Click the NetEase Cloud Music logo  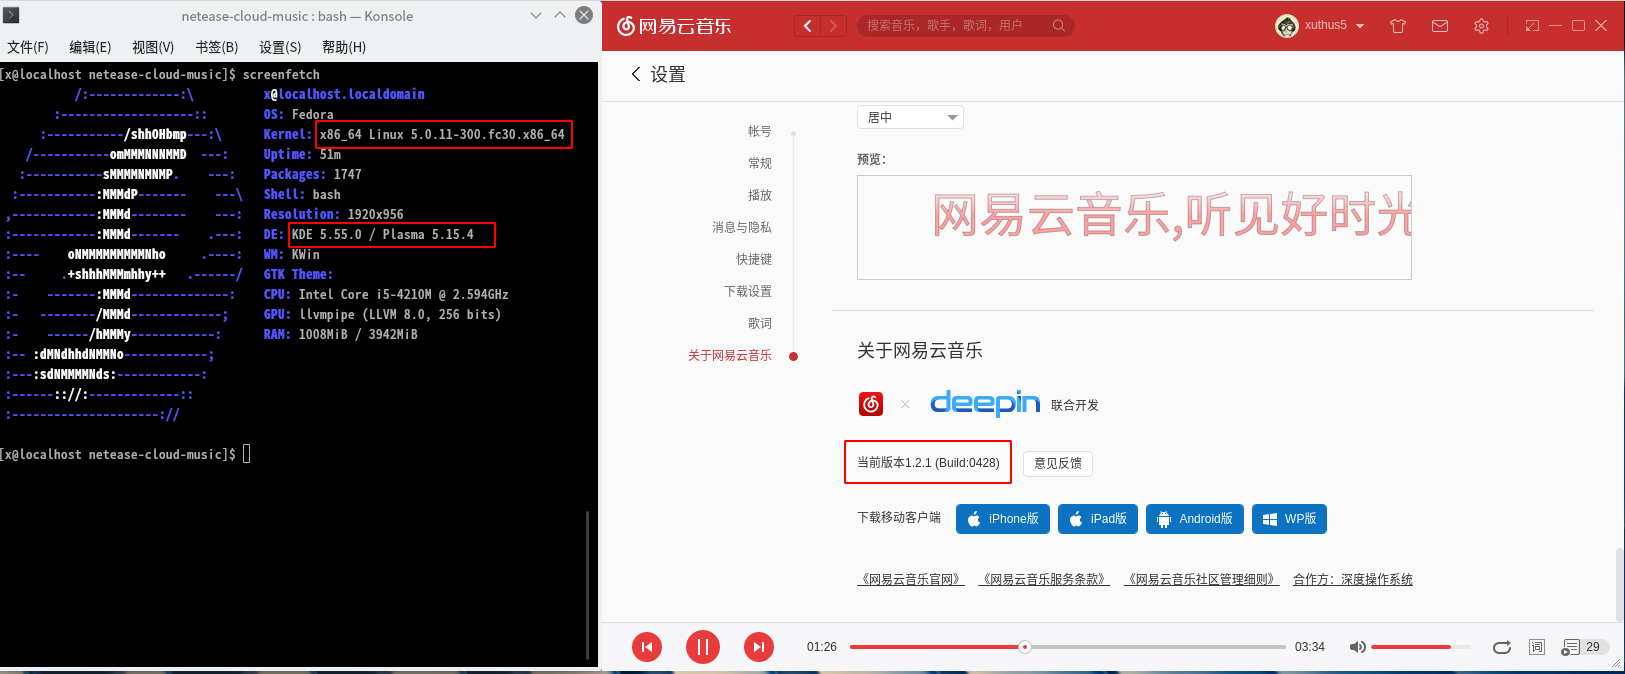pyautogui.click(x=674, y=25)
